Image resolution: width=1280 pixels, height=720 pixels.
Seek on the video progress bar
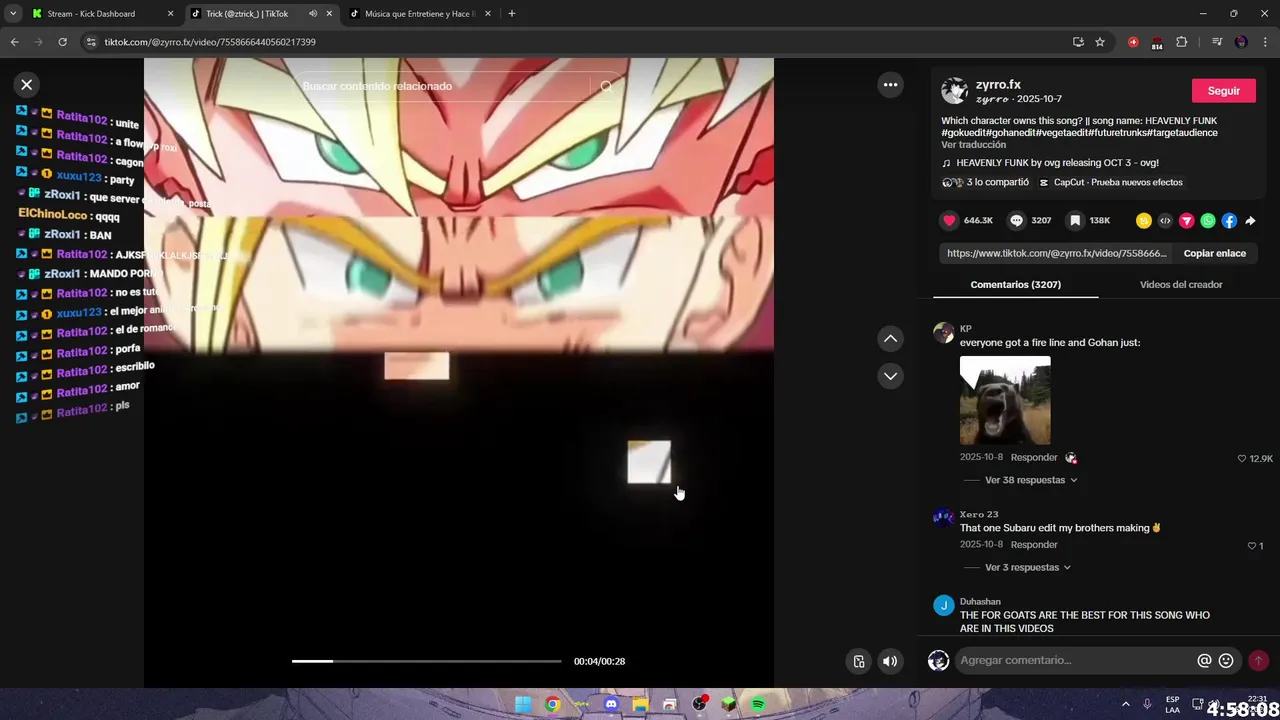(426, 661)
